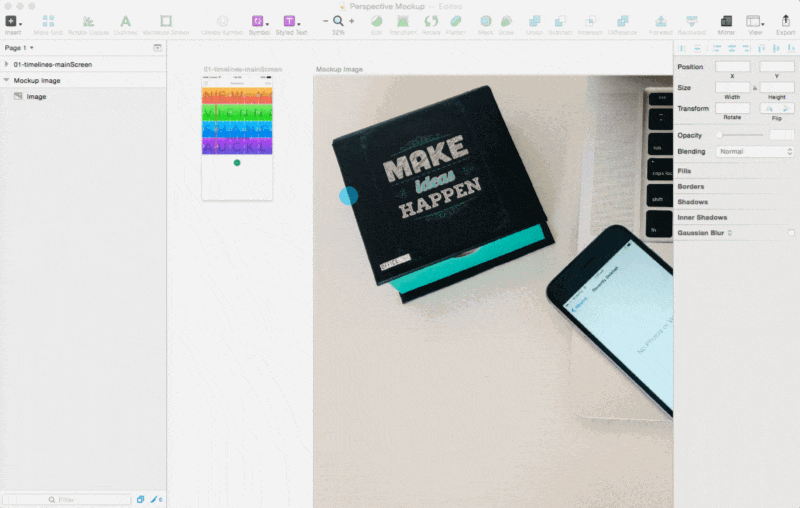Image resolution: width=800 pixels, height=508 pixels.
Task: Align layers to the top edge
Action: point(761,48)
